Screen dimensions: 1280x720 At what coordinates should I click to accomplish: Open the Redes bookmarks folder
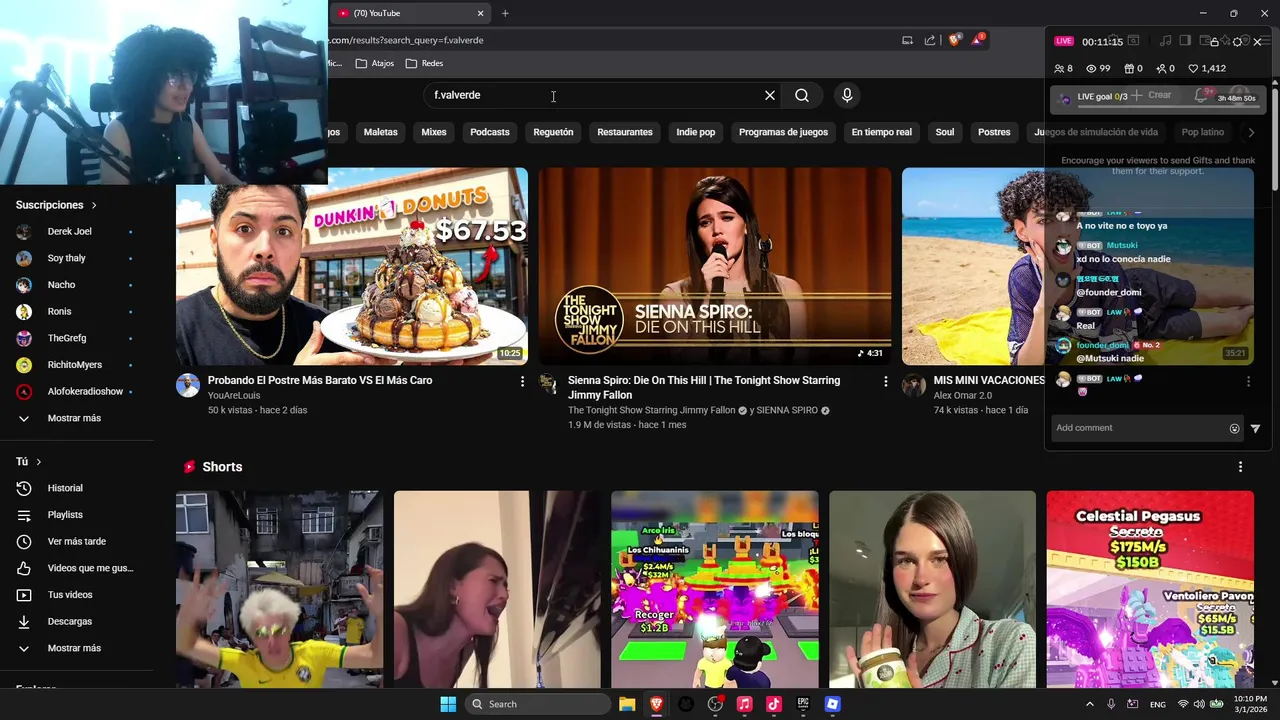pyautogui.click(x=424, y=63)
